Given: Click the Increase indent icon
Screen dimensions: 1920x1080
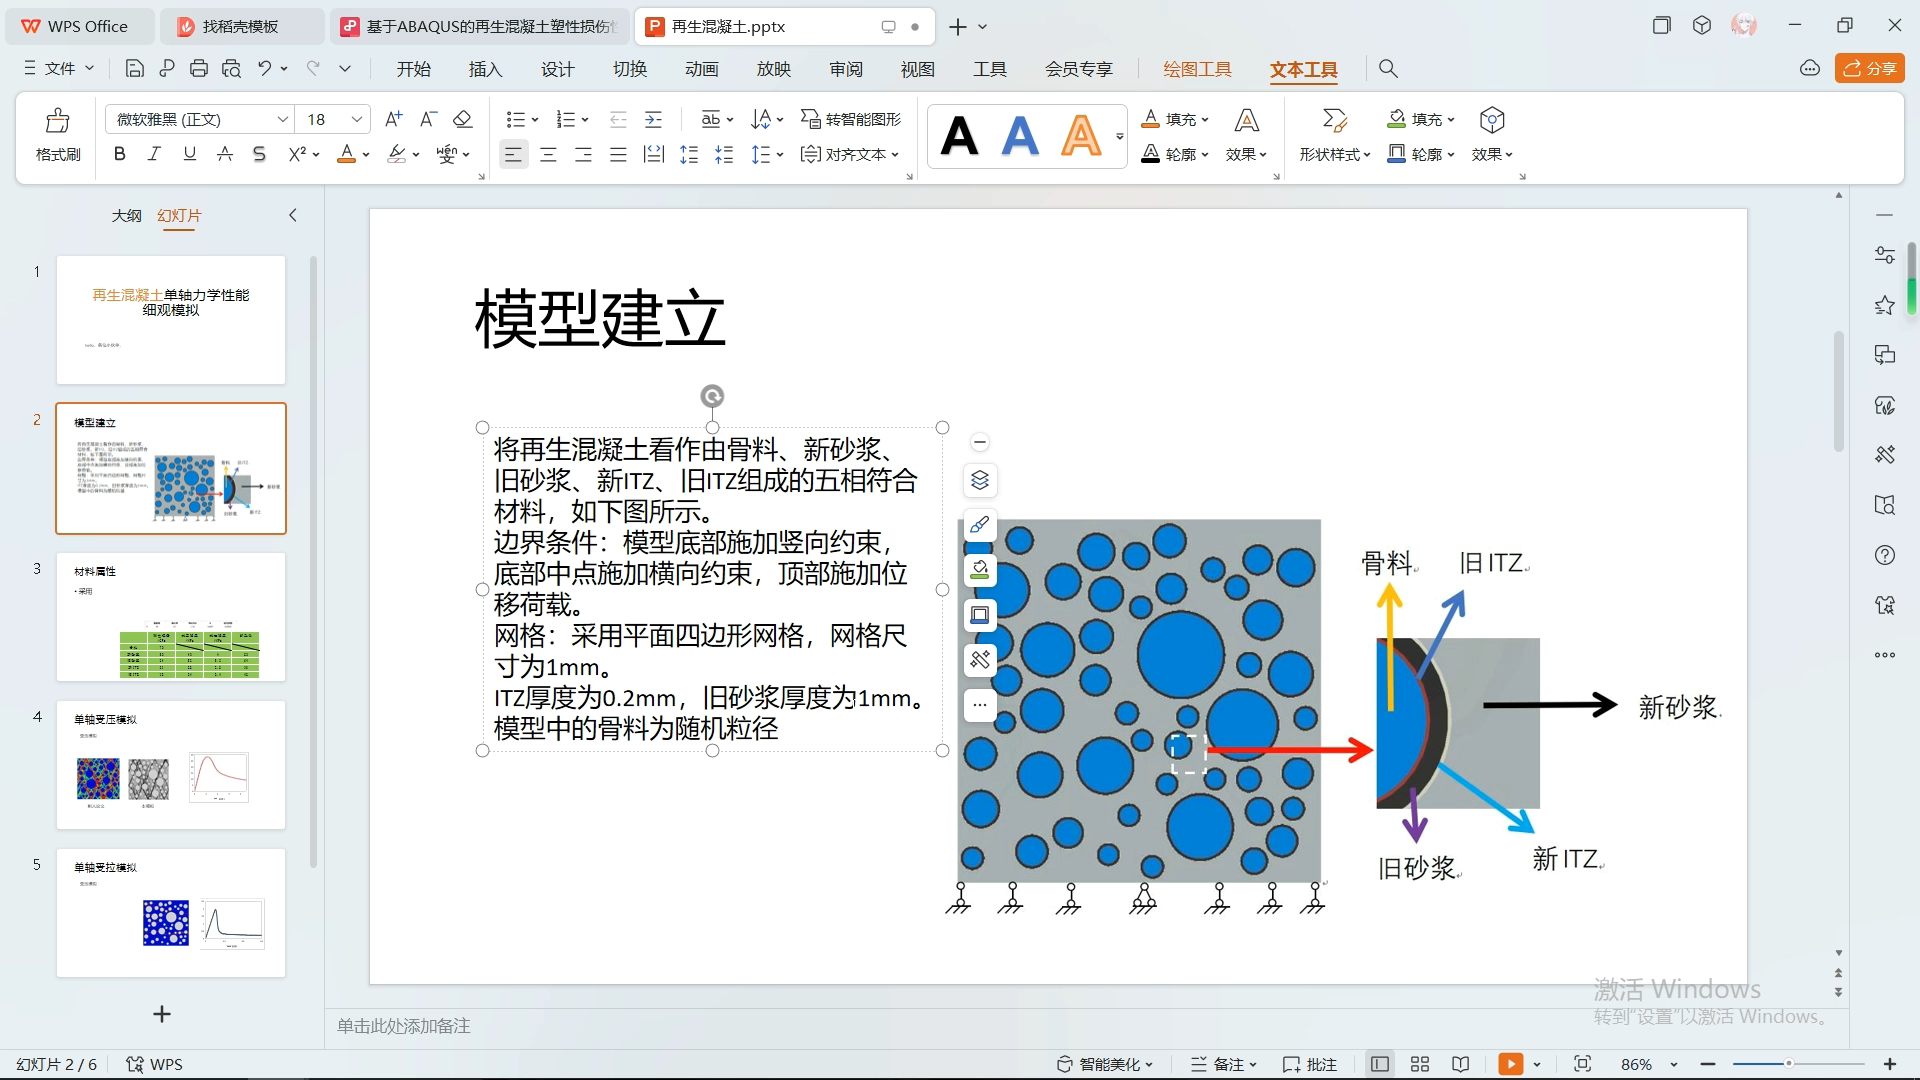Looking at the screenshot, I should [x=653, y=119].
